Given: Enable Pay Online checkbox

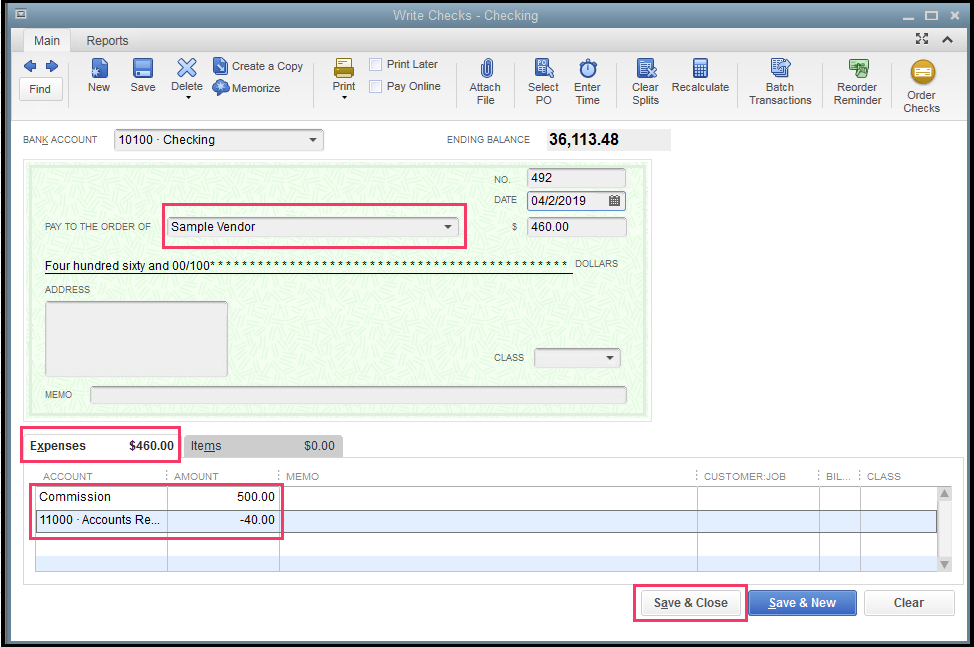Looking at the screenshot, I should (375, 86).
